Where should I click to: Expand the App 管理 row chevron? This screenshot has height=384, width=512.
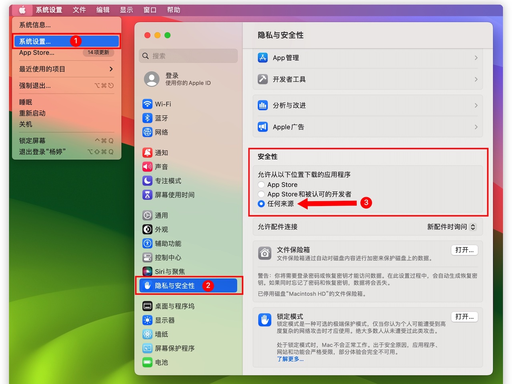point(476,58)
